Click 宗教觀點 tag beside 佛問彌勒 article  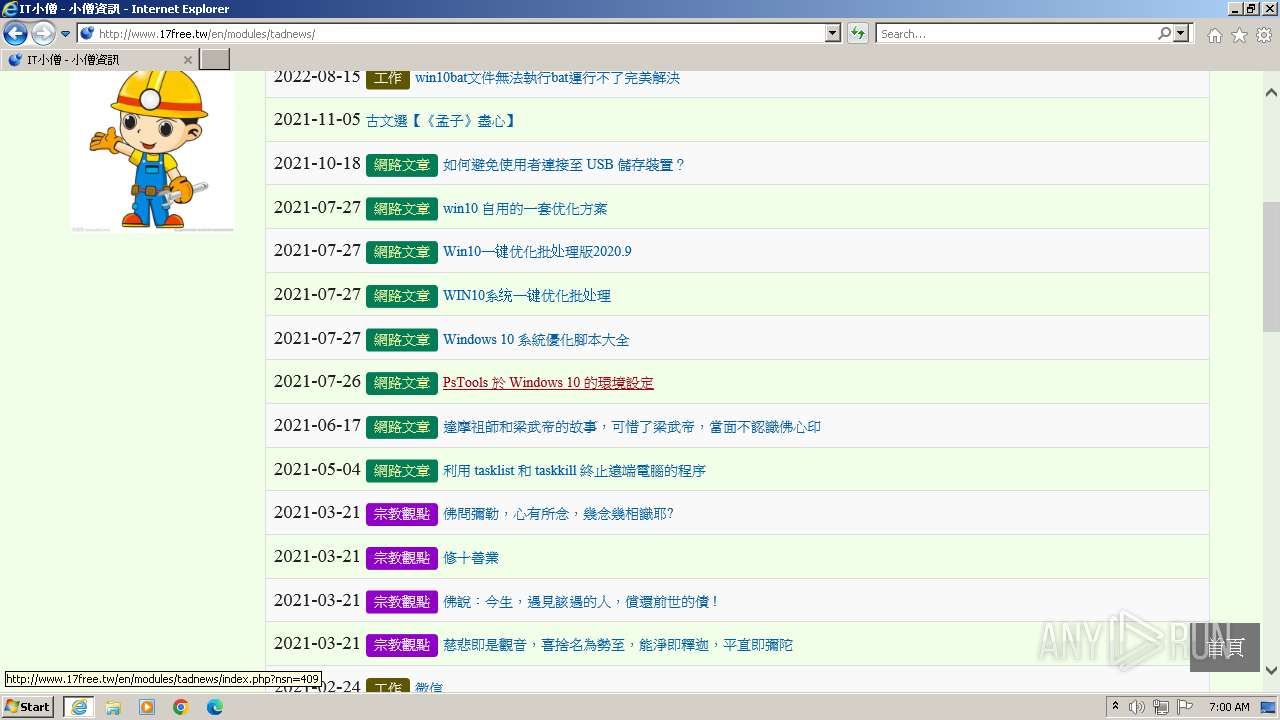[x=401, y=514]
